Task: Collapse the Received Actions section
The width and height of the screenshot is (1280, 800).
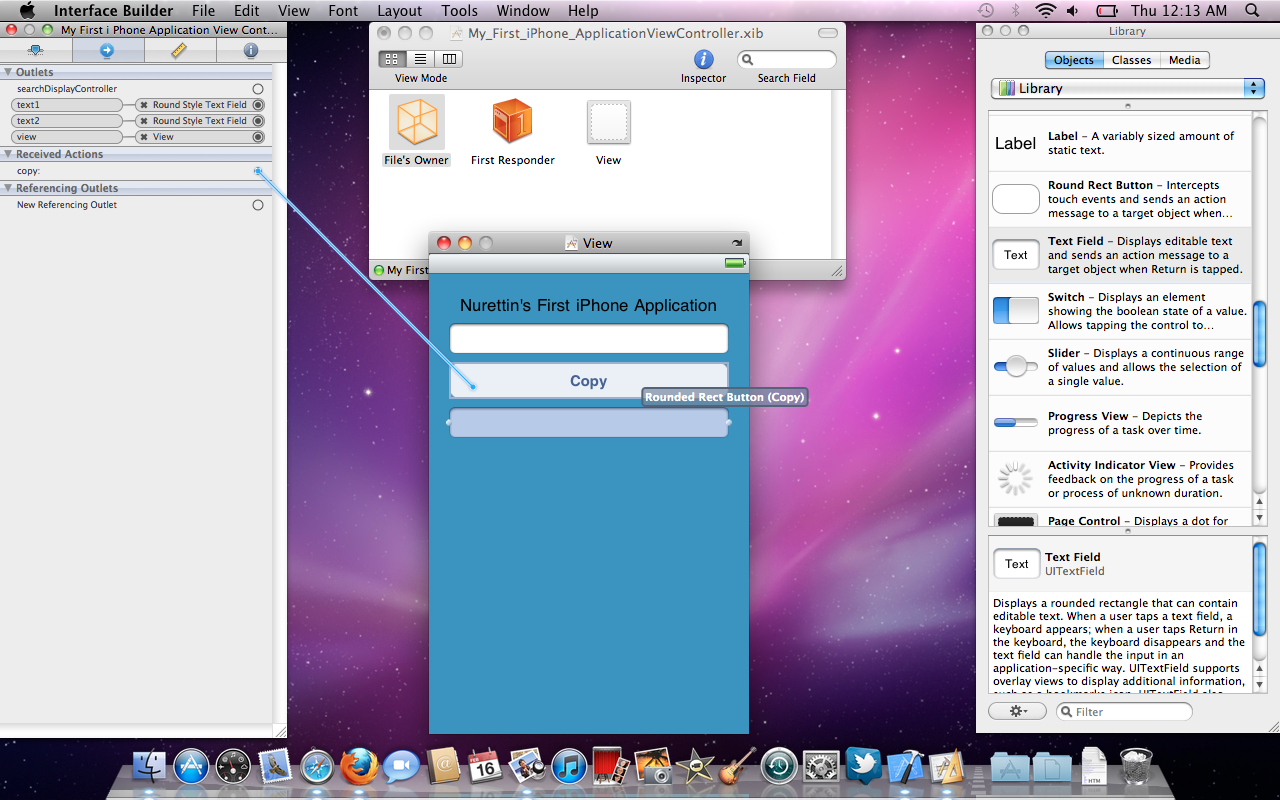Action: [8, 154]
